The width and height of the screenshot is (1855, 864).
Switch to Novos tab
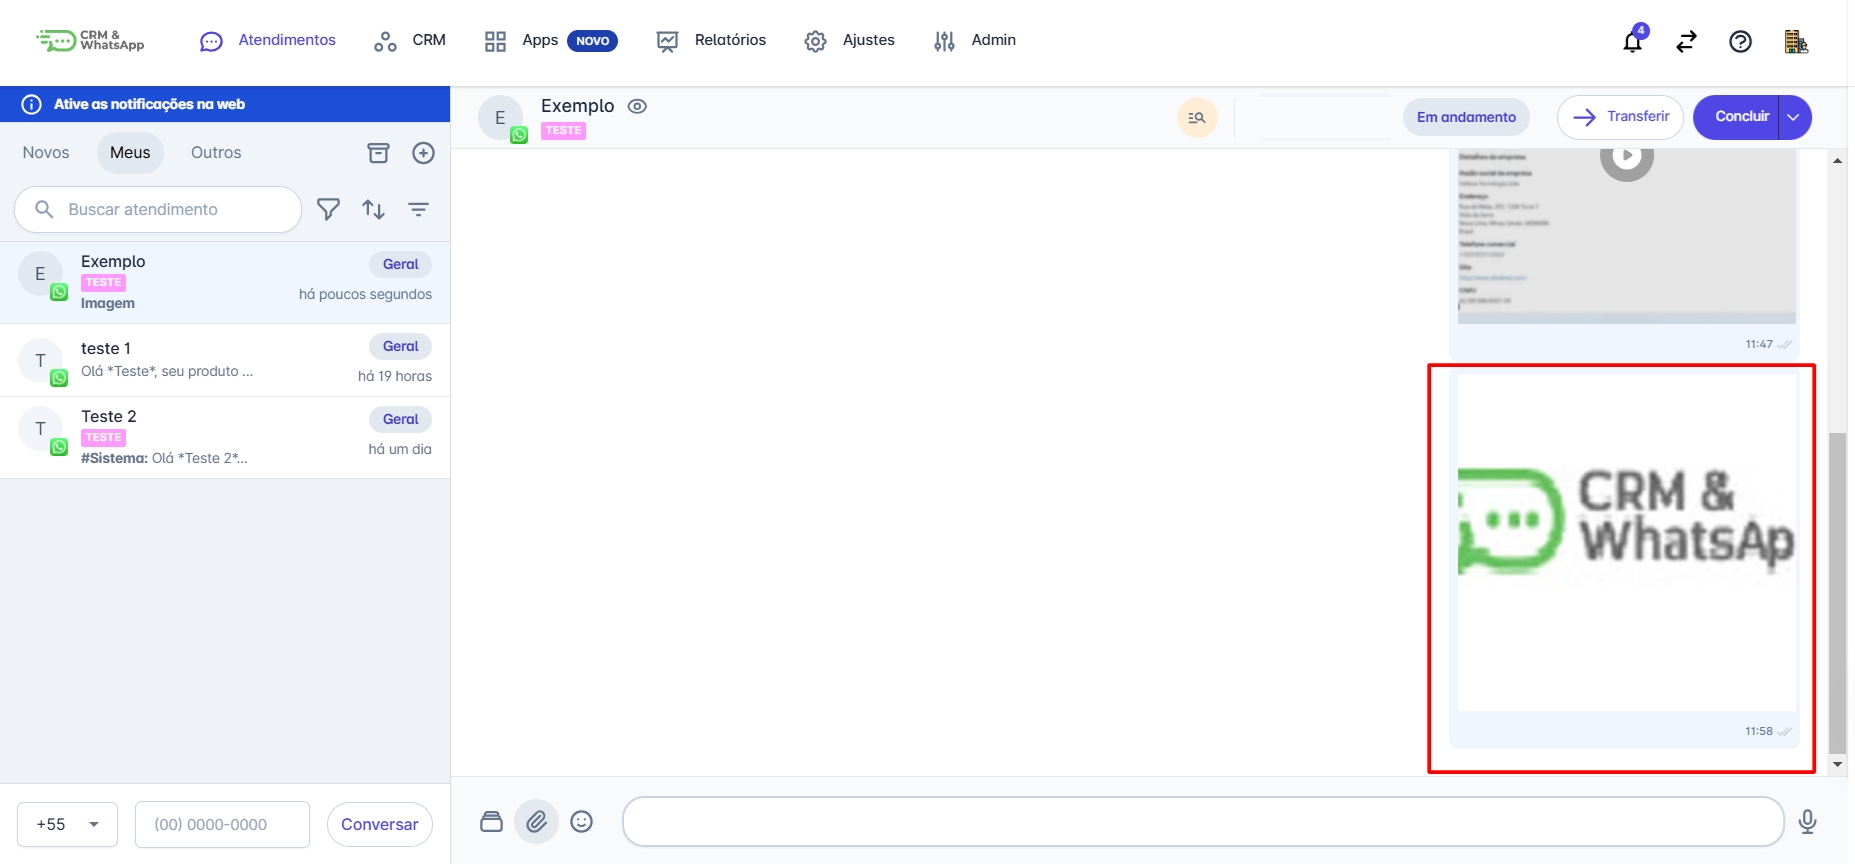46,153
